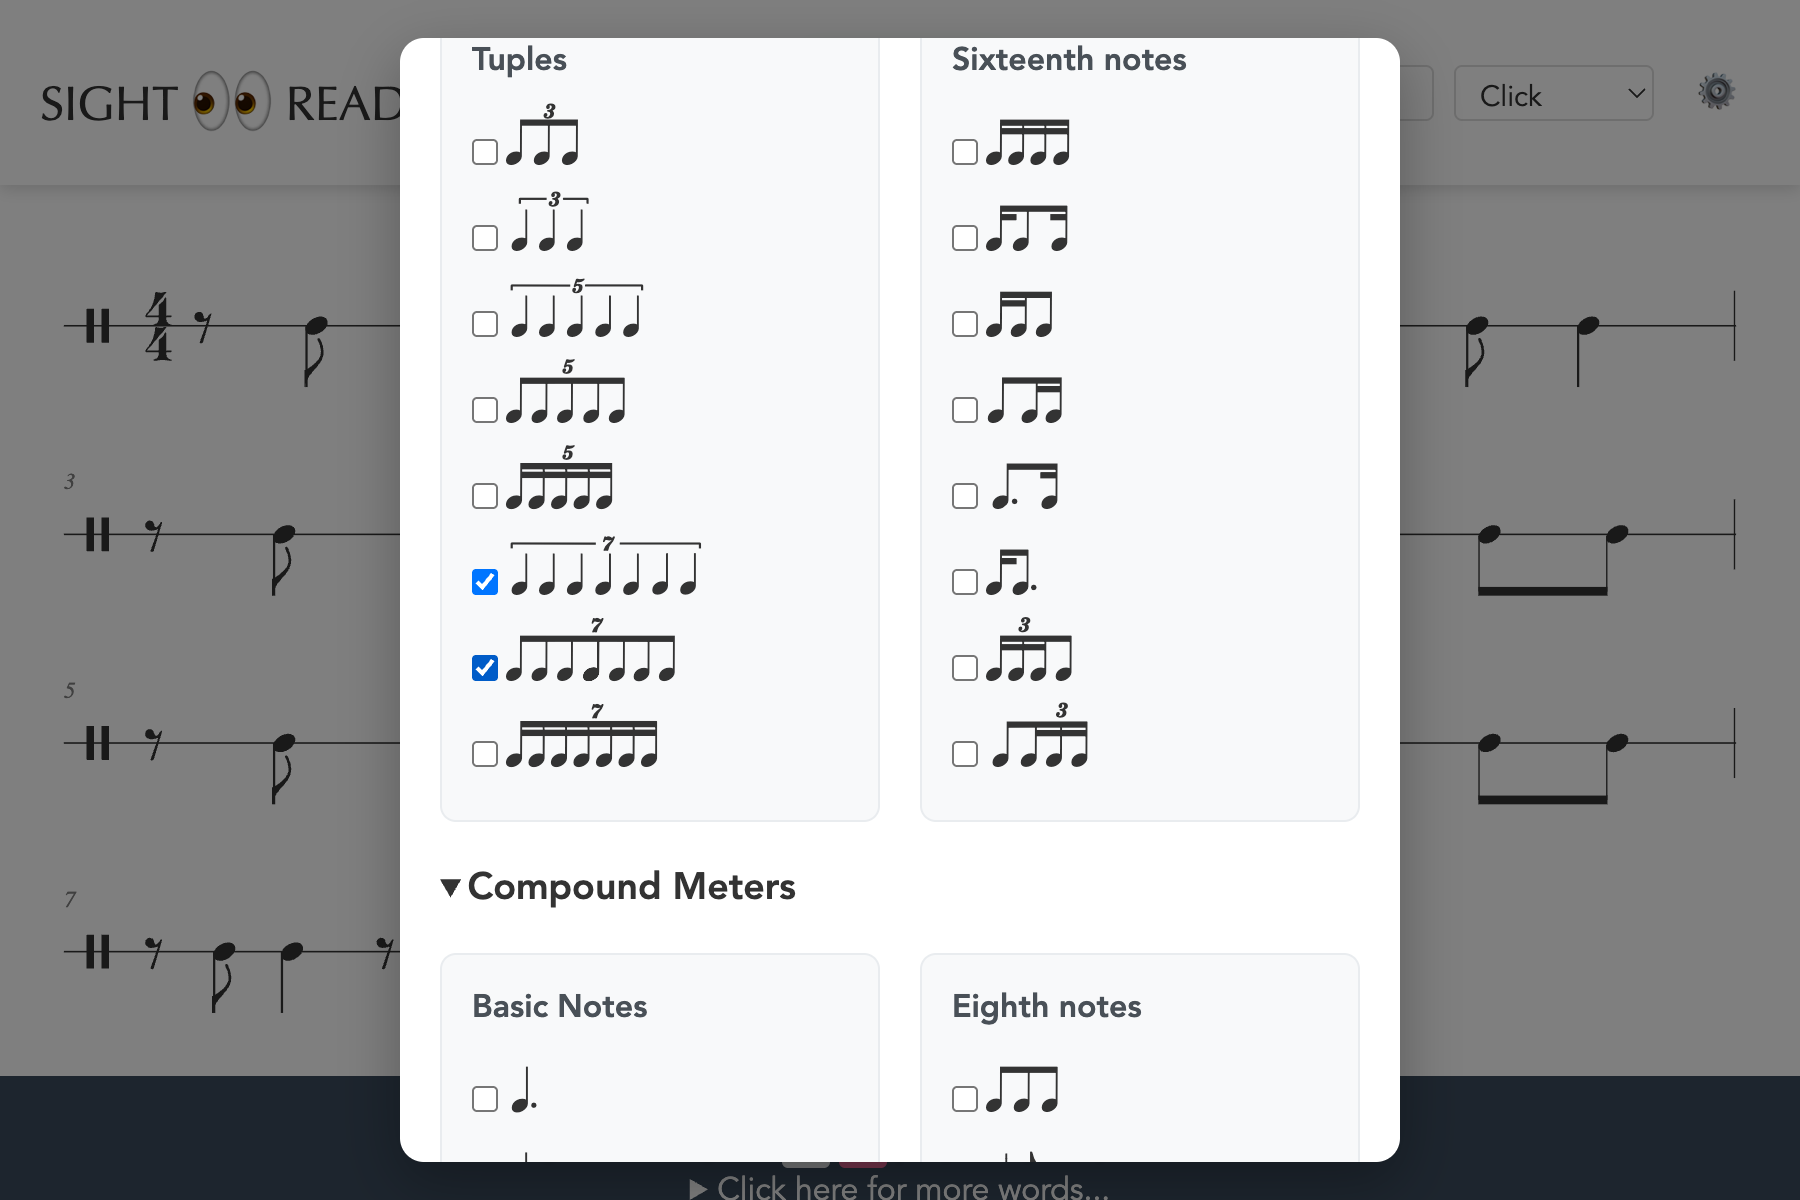
Task: Enable the sixteenth–dotted eighth checkbox
Action: tap(965, 582)
